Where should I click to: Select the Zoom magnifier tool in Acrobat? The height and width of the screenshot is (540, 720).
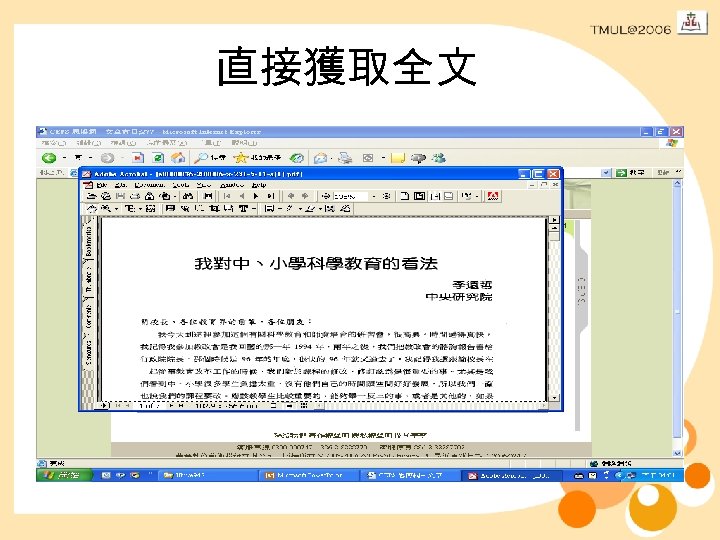click(106, 208)
